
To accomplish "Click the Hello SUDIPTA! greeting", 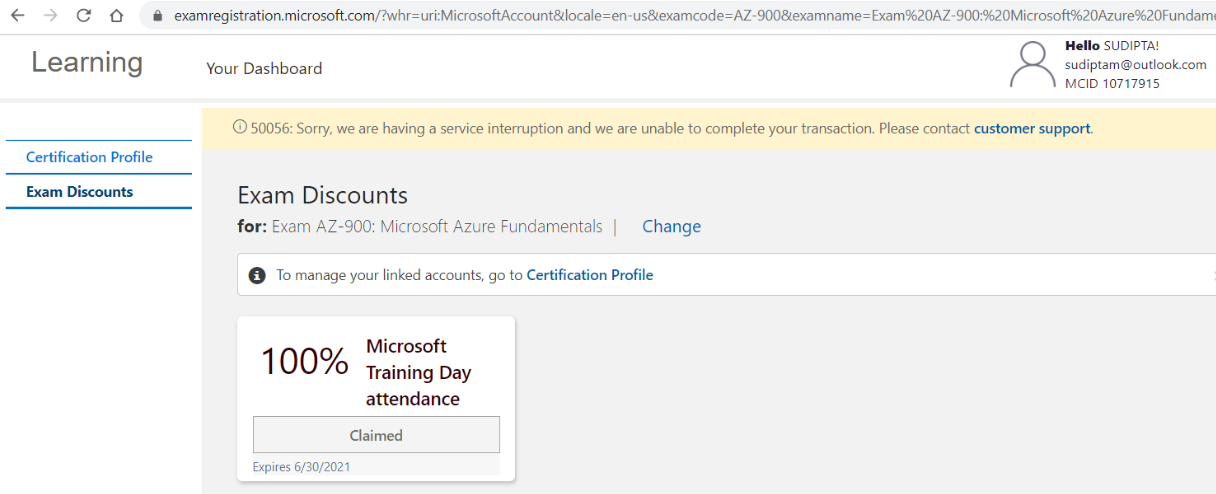I will coord(1112,46).
